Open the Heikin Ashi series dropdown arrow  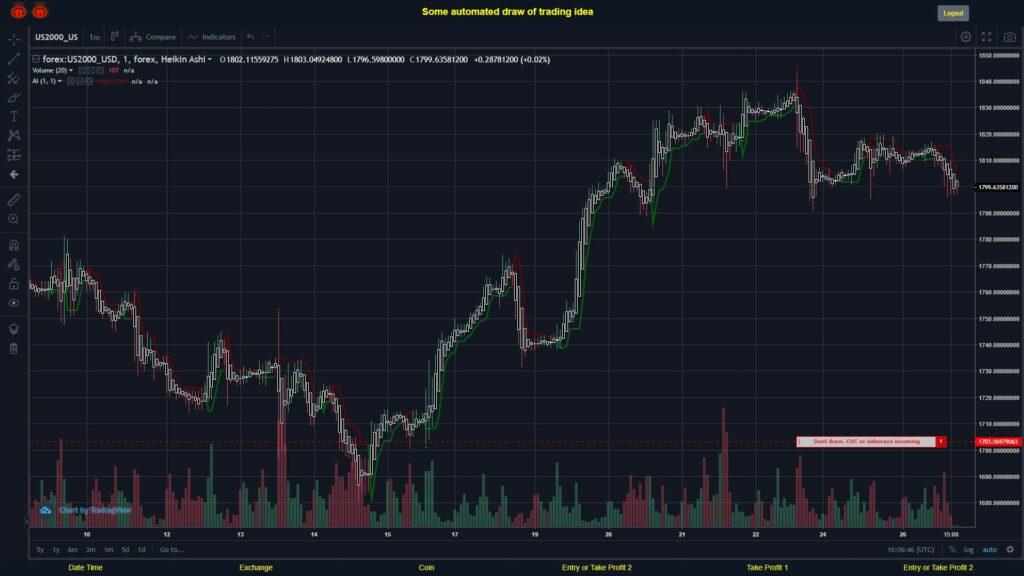tap(210, 59)
